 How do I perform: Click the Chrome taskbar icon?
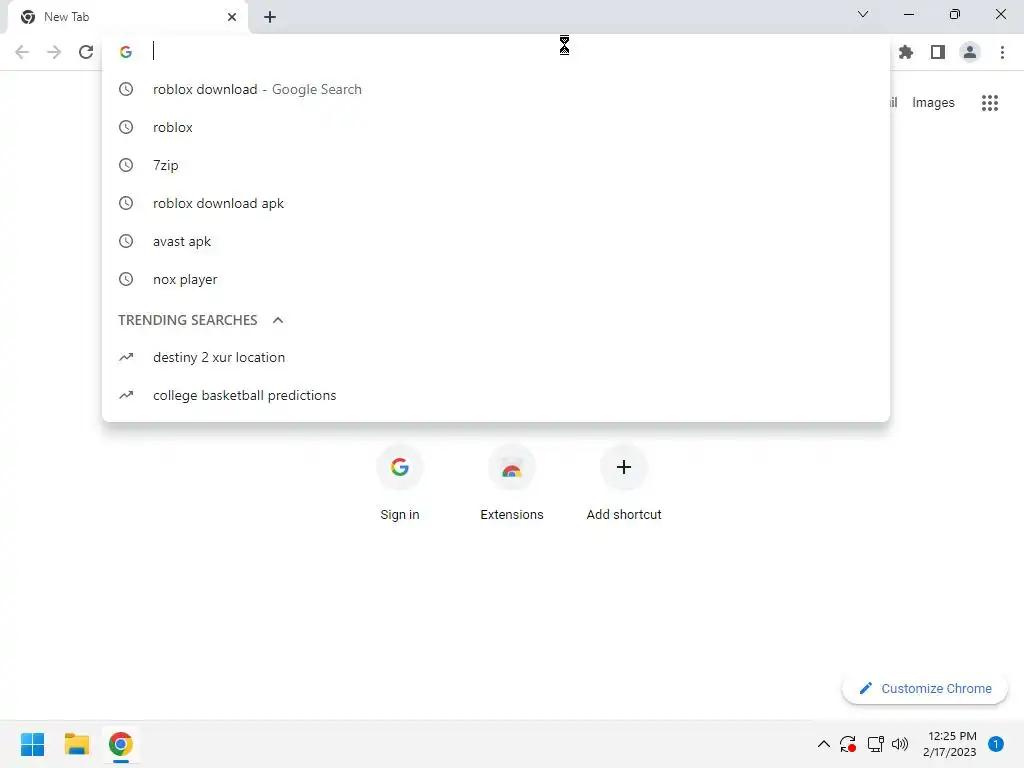[x=121, y=744]
